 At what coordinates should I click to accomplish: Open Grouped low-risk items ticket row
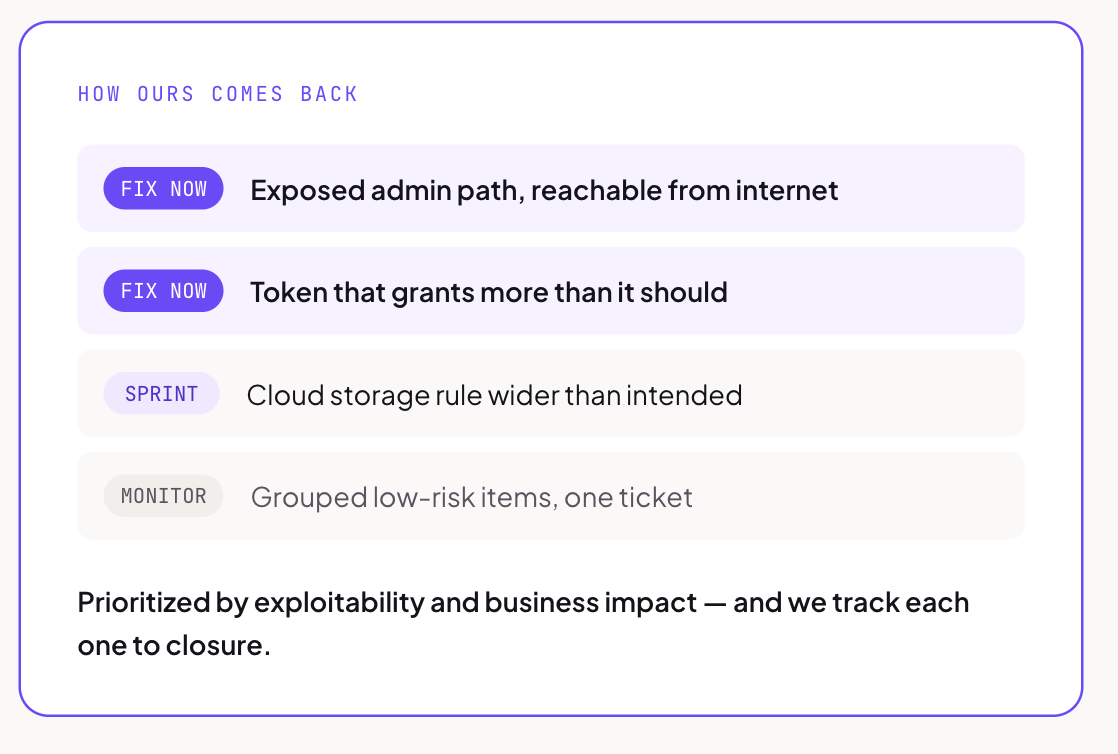550,496
